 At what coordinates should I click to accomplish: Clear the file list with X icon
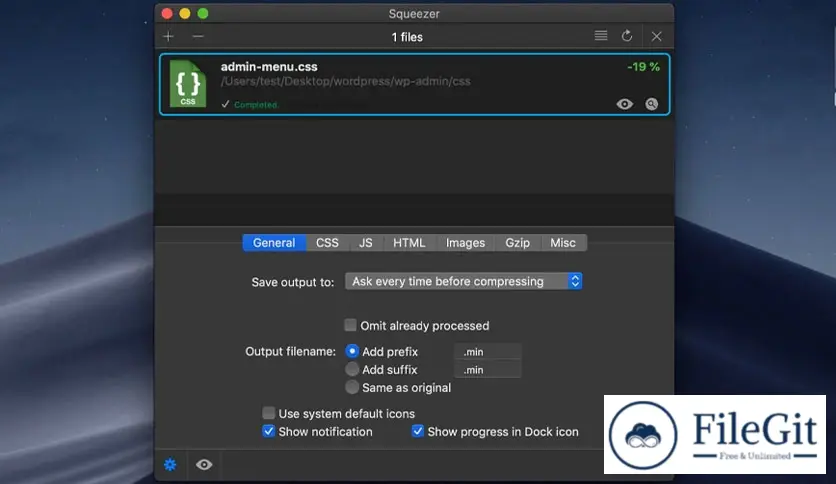coord(656,36)
